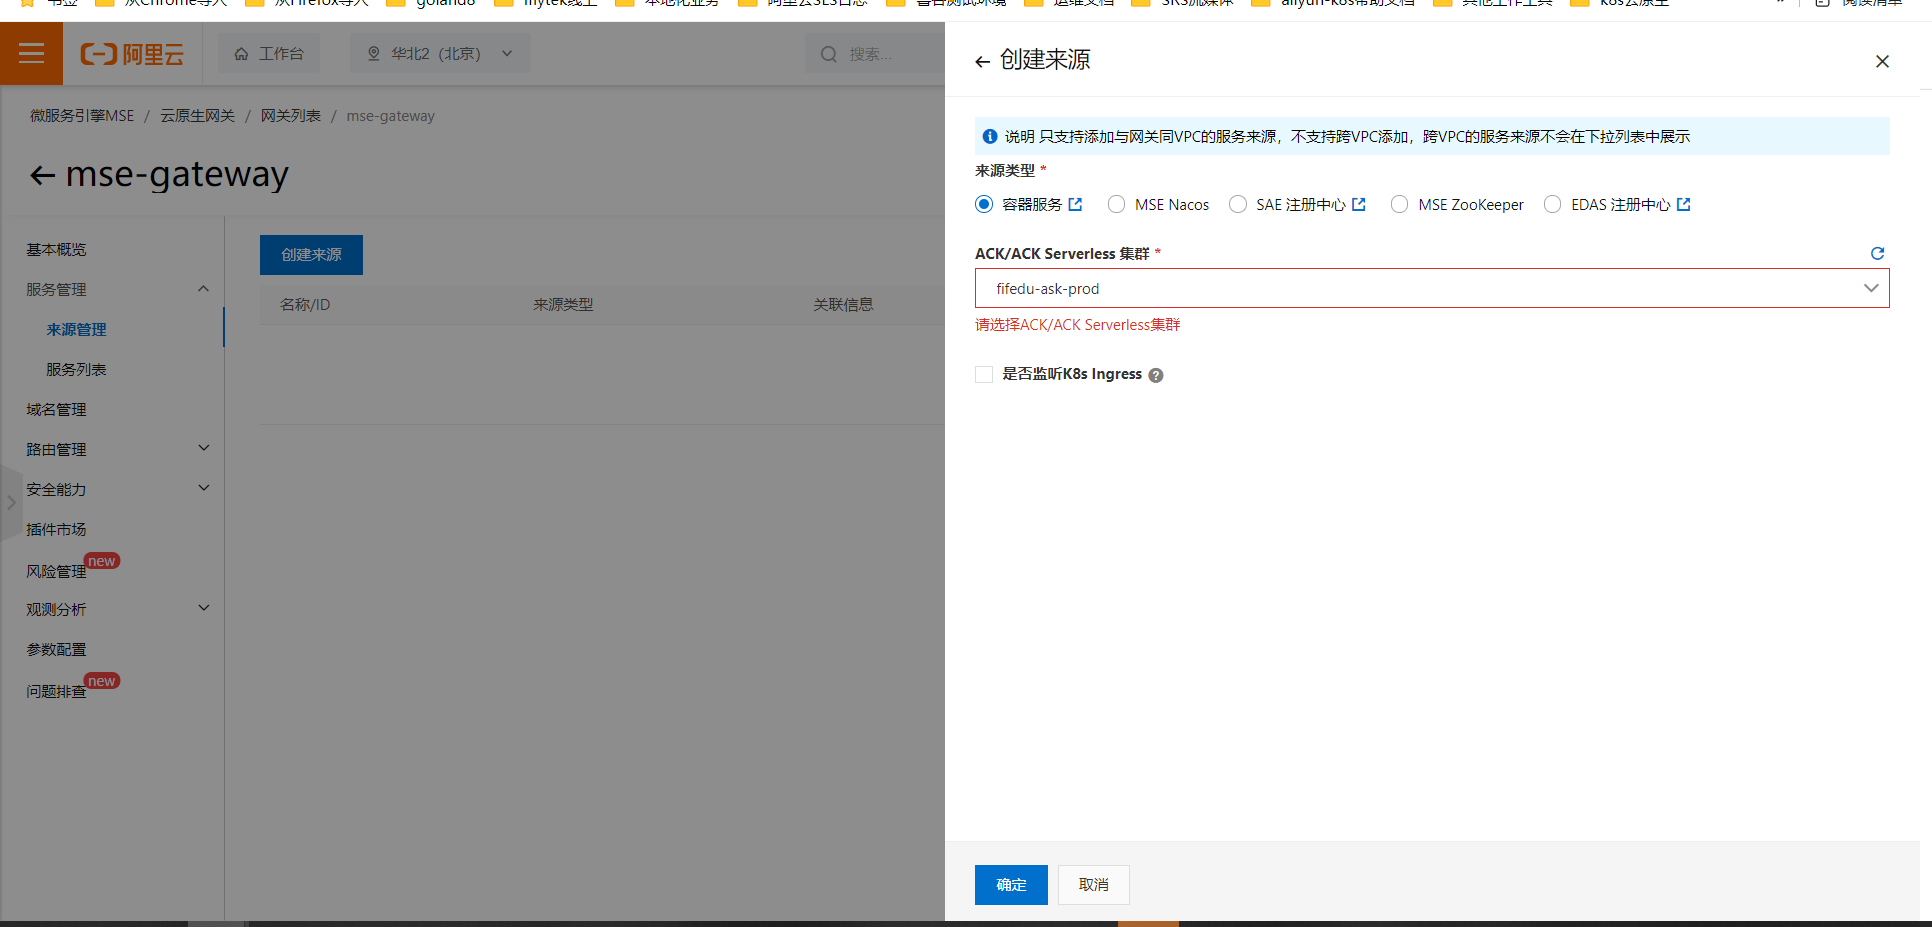Open 容器服务 external link icon
Screen dimensions: 1932x927
click(x=1075, y=204)
